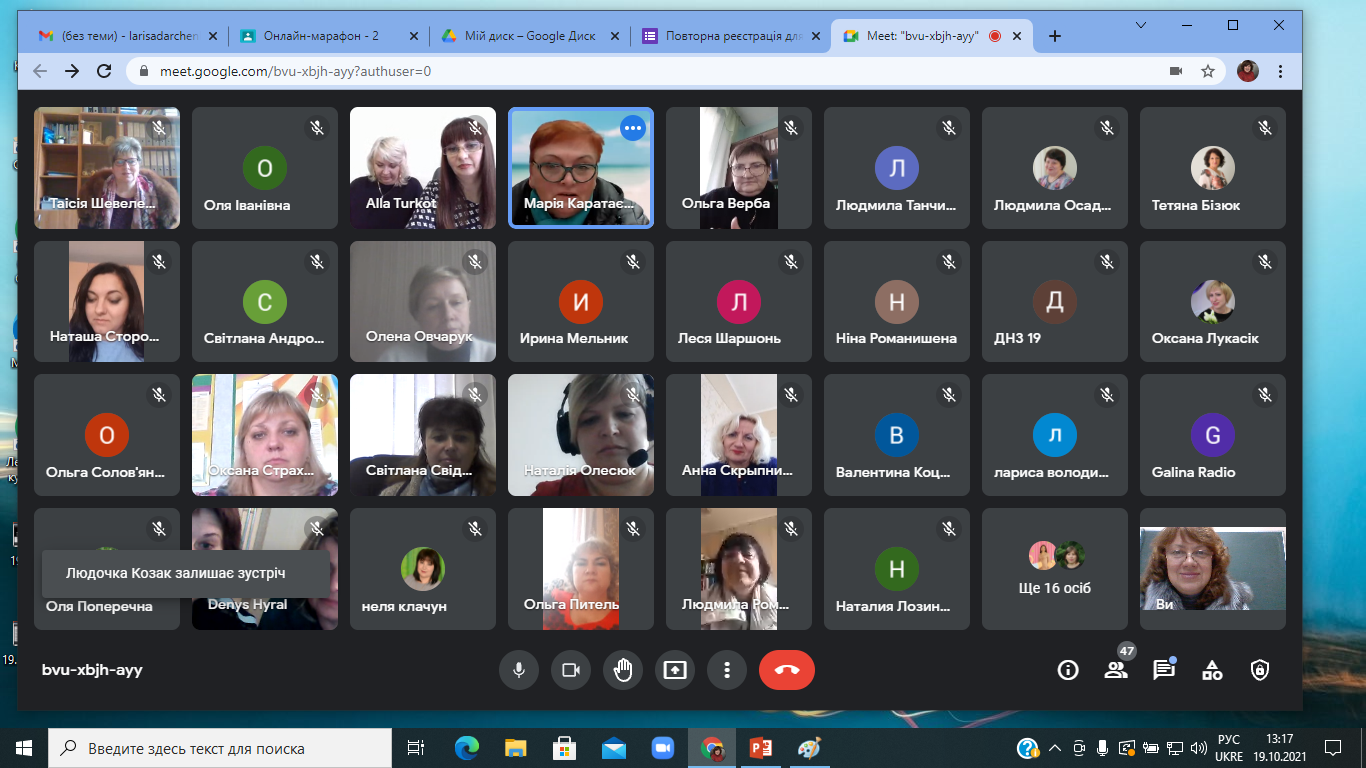Raise hand in the meeting
This screenshot has width=1366, height=768.
click(x=623, y=670)
